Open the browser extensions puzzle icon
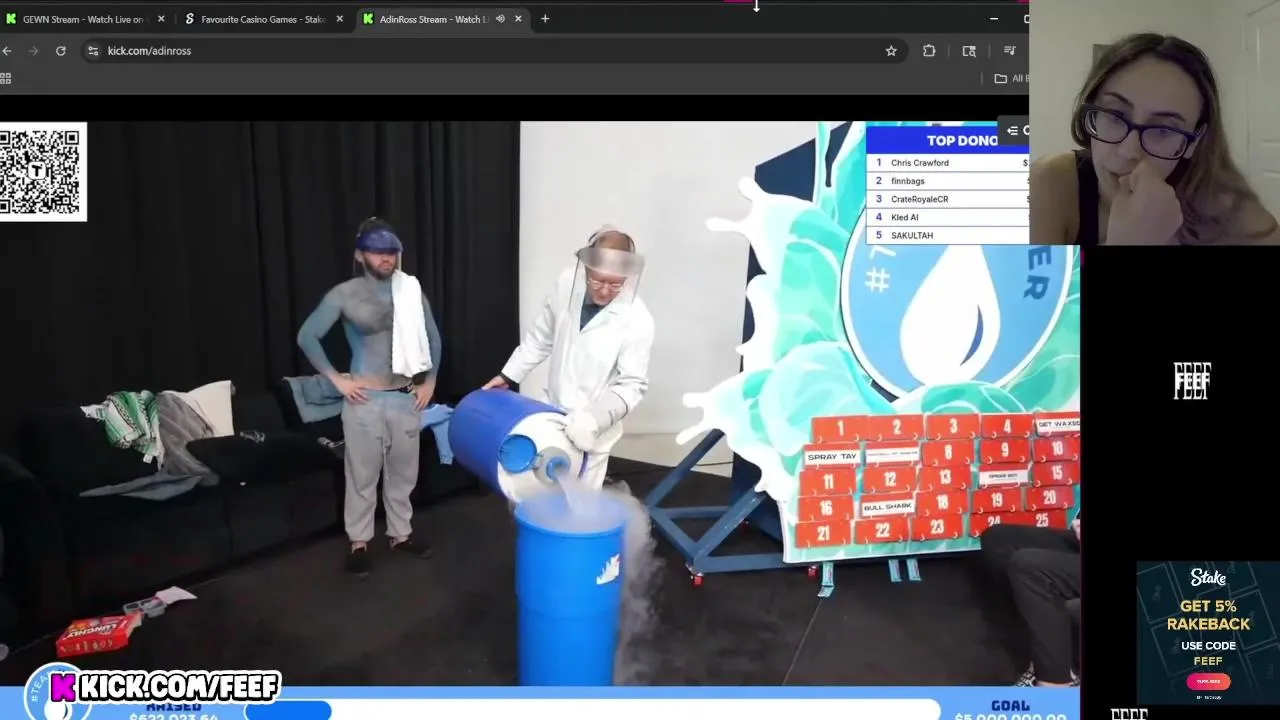 coord(929,51)
